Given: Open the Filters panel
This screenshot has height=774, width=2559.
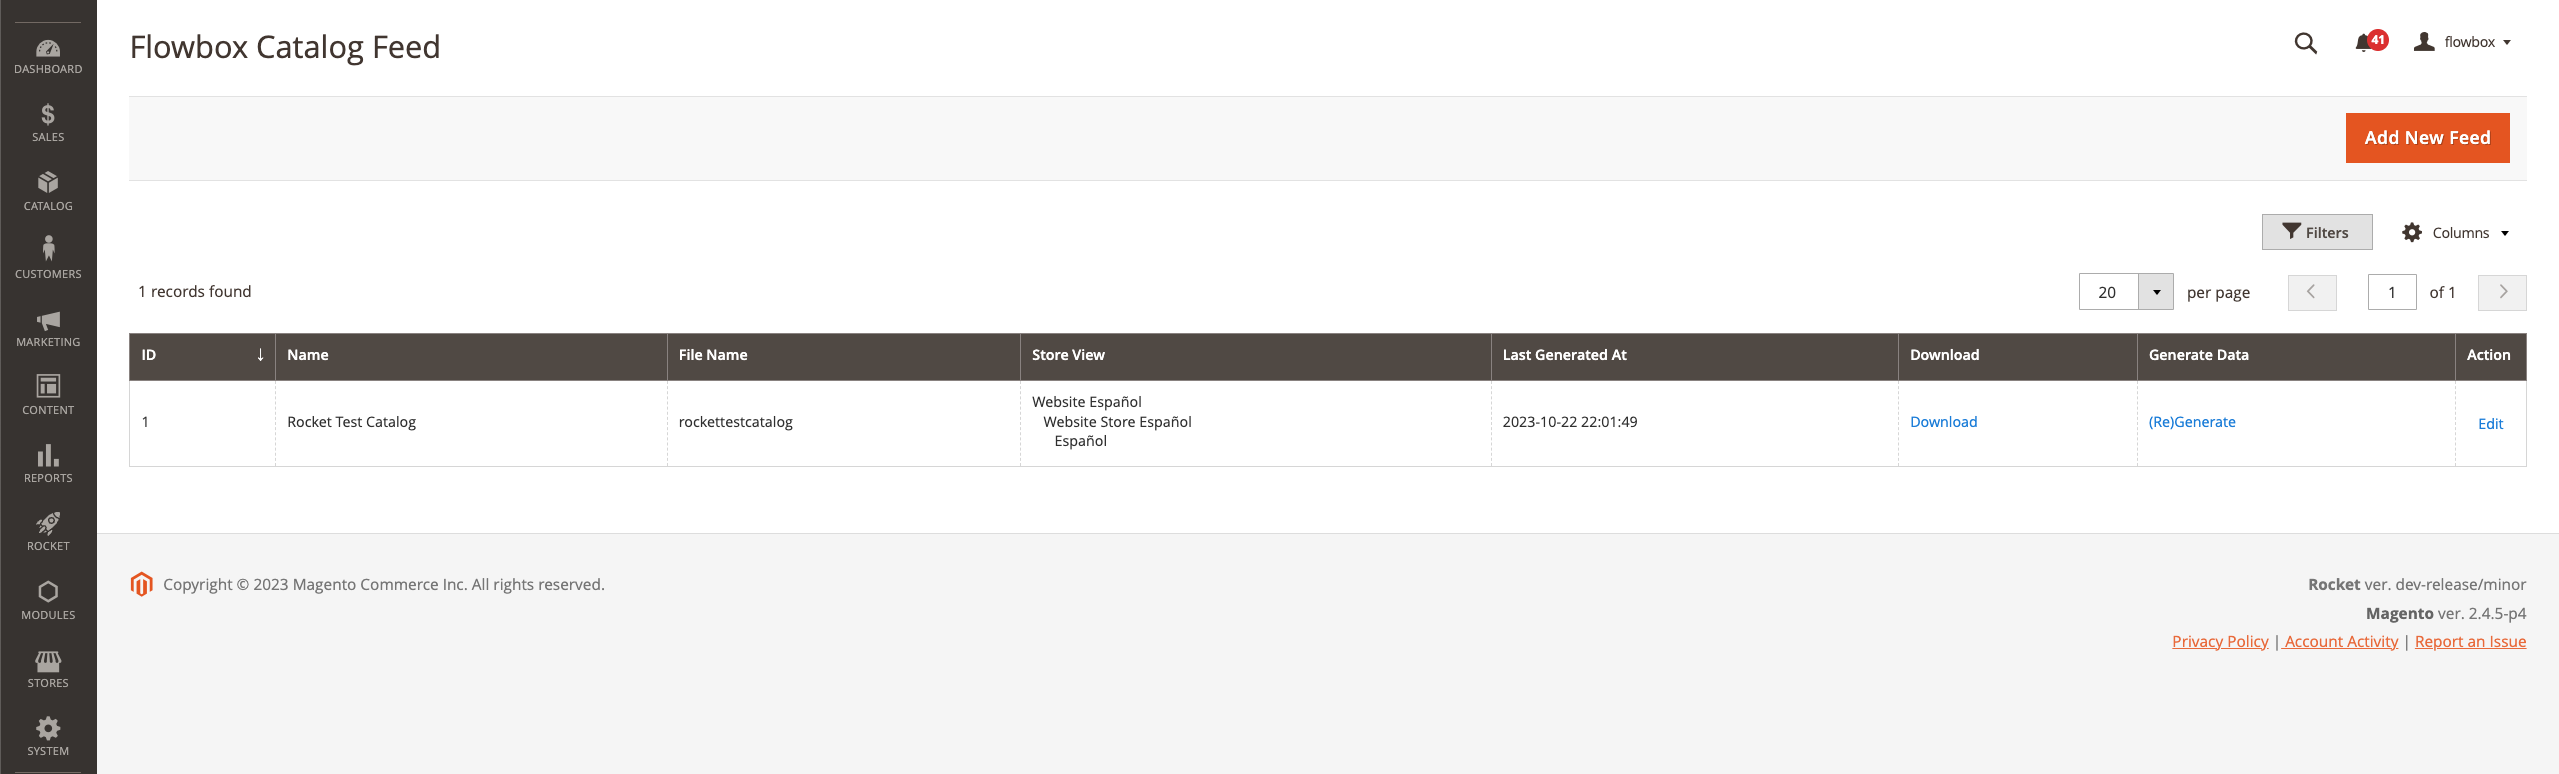Looking at the screenshot, I should (2316, 233).
